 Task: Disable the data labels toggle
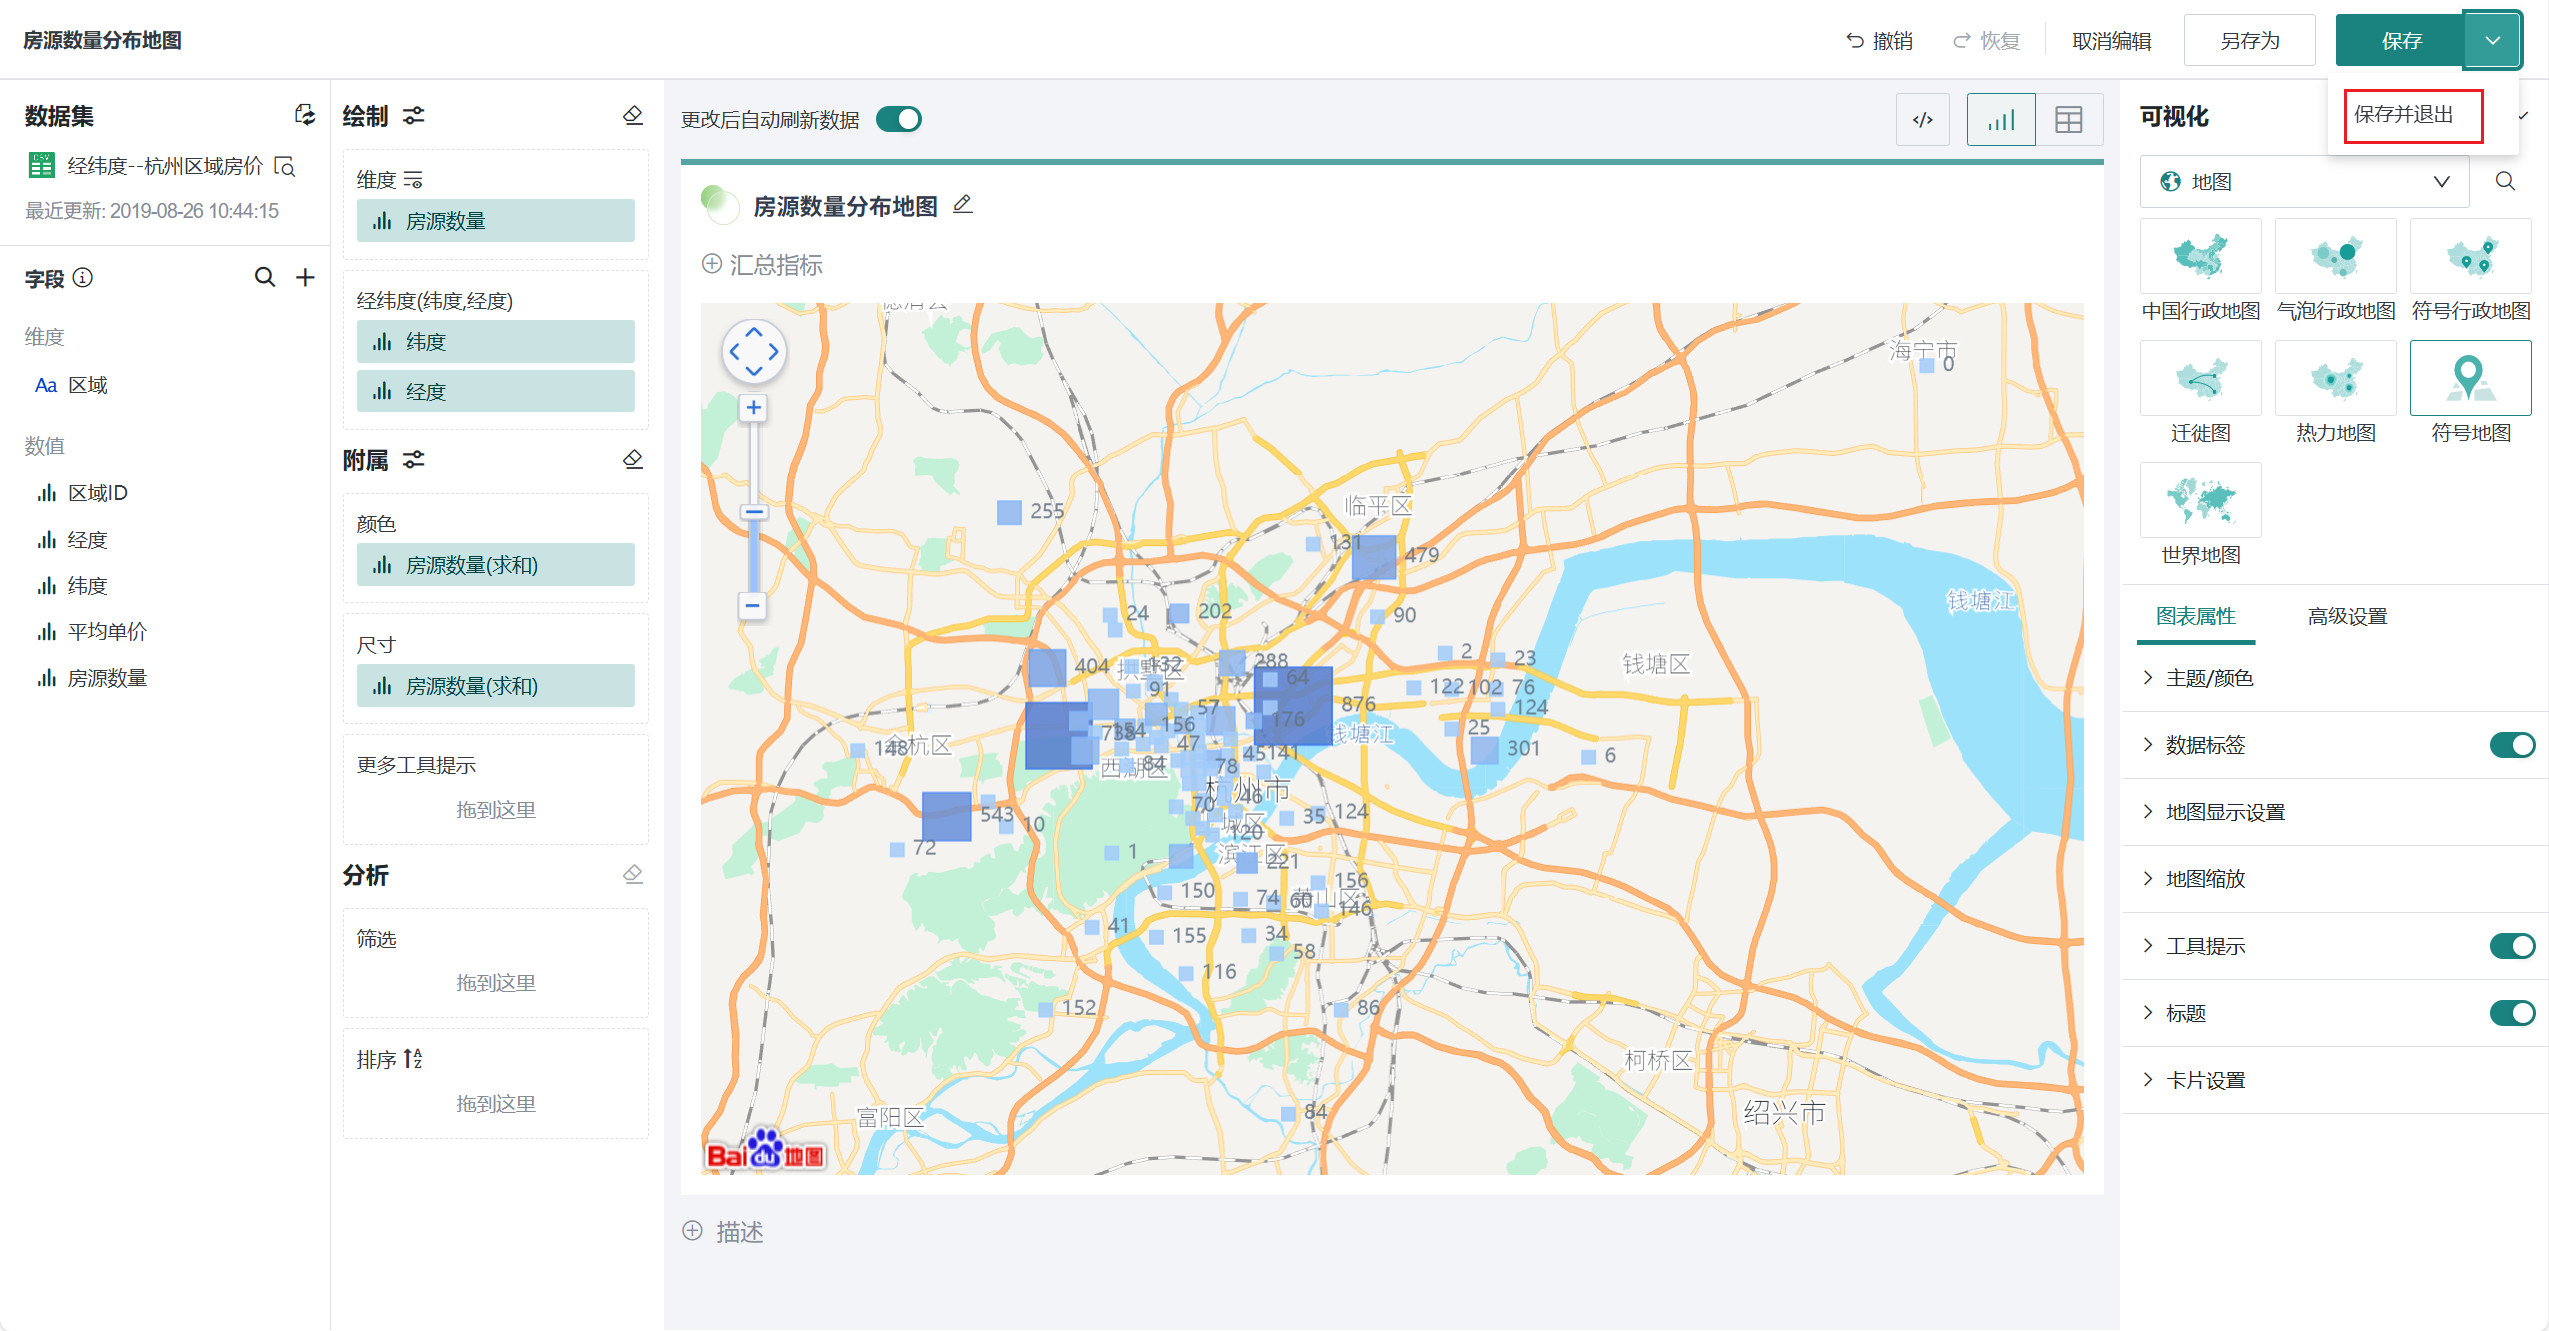[x=2511, y=745]
